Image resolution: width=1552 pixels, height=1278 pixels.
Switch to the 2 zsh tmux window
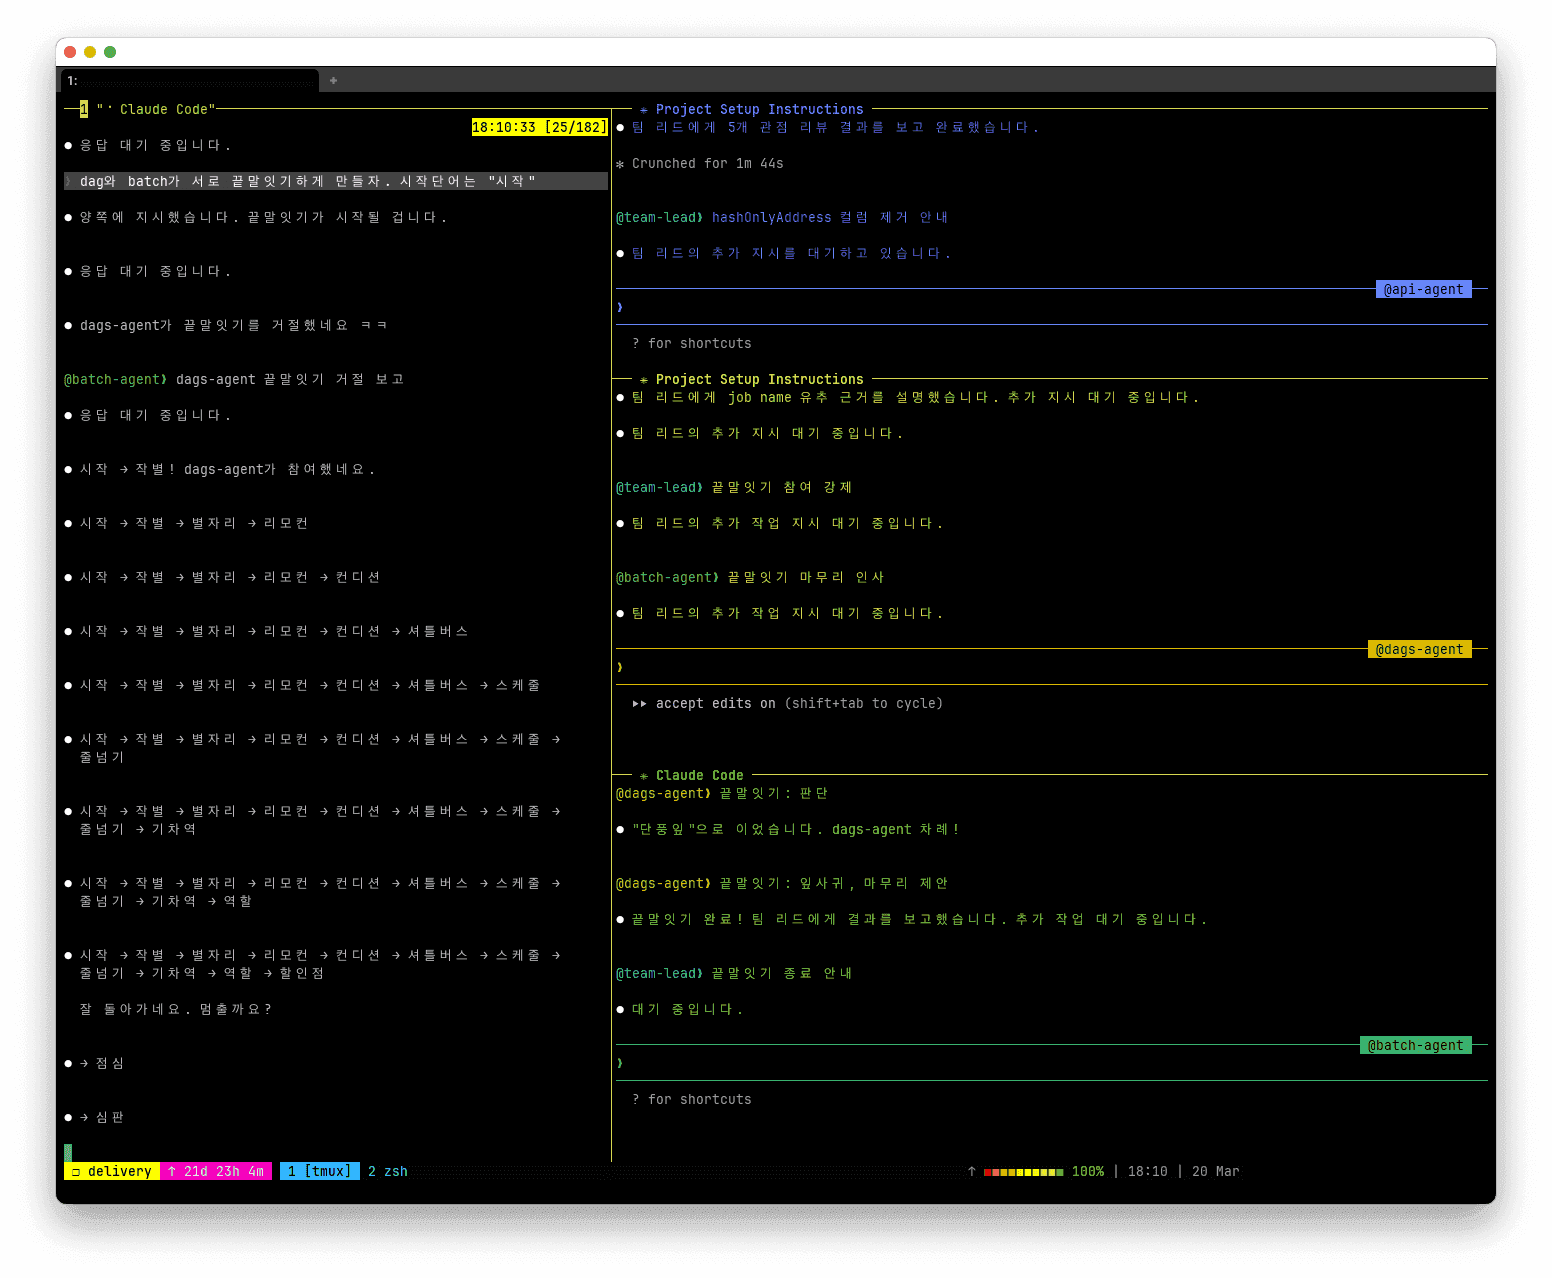pyautogui.click(x=388, y=1172)
